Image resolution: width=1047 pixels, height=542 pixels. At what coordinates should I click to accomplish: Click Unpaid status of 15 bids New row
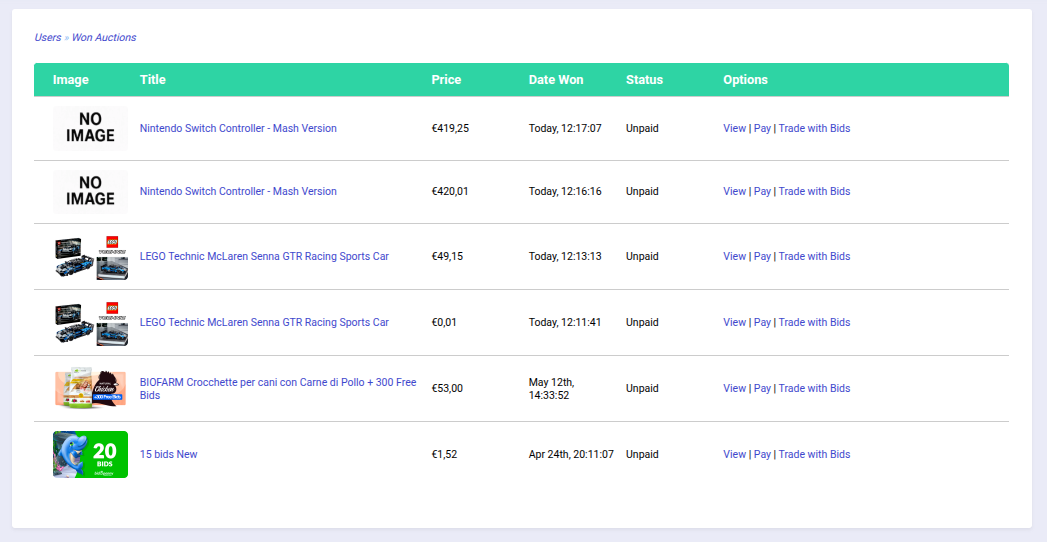642,455
